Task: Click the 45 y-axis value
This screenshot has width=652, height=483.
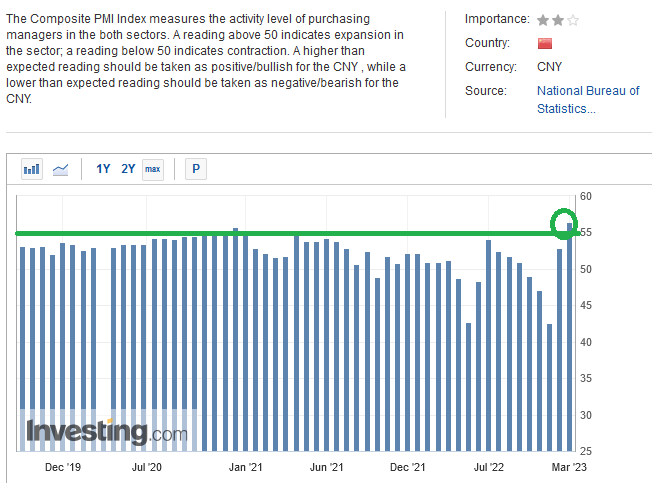Action: click(x=585, y=306)
